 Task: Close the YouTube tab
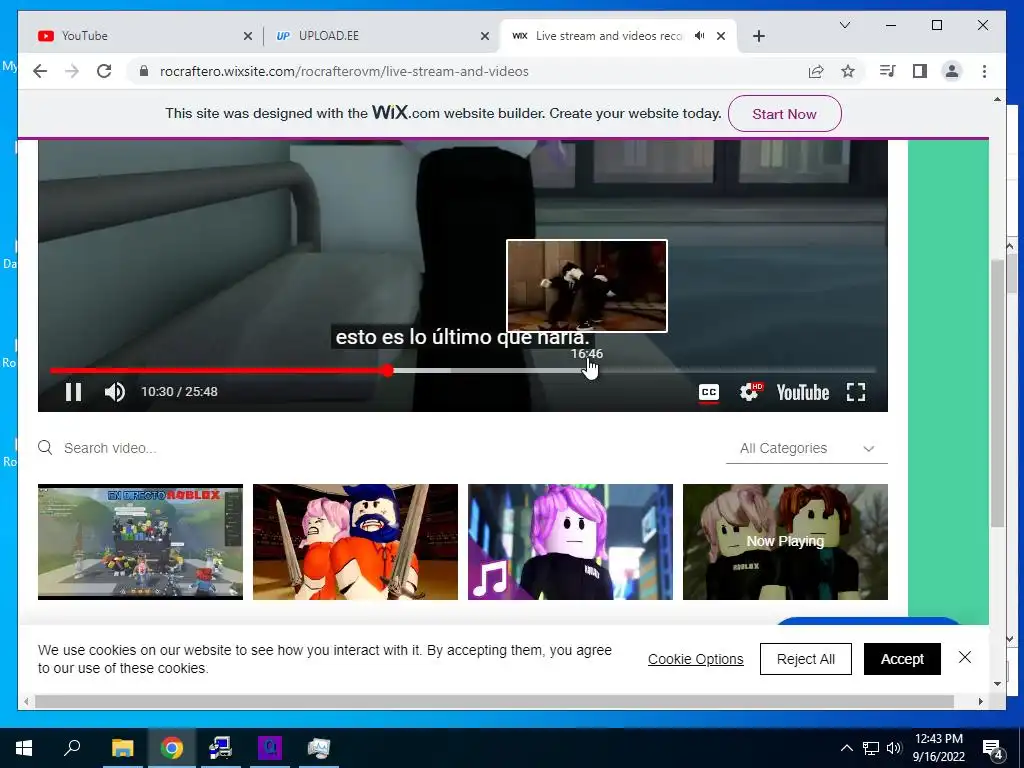tap(248, 36)
